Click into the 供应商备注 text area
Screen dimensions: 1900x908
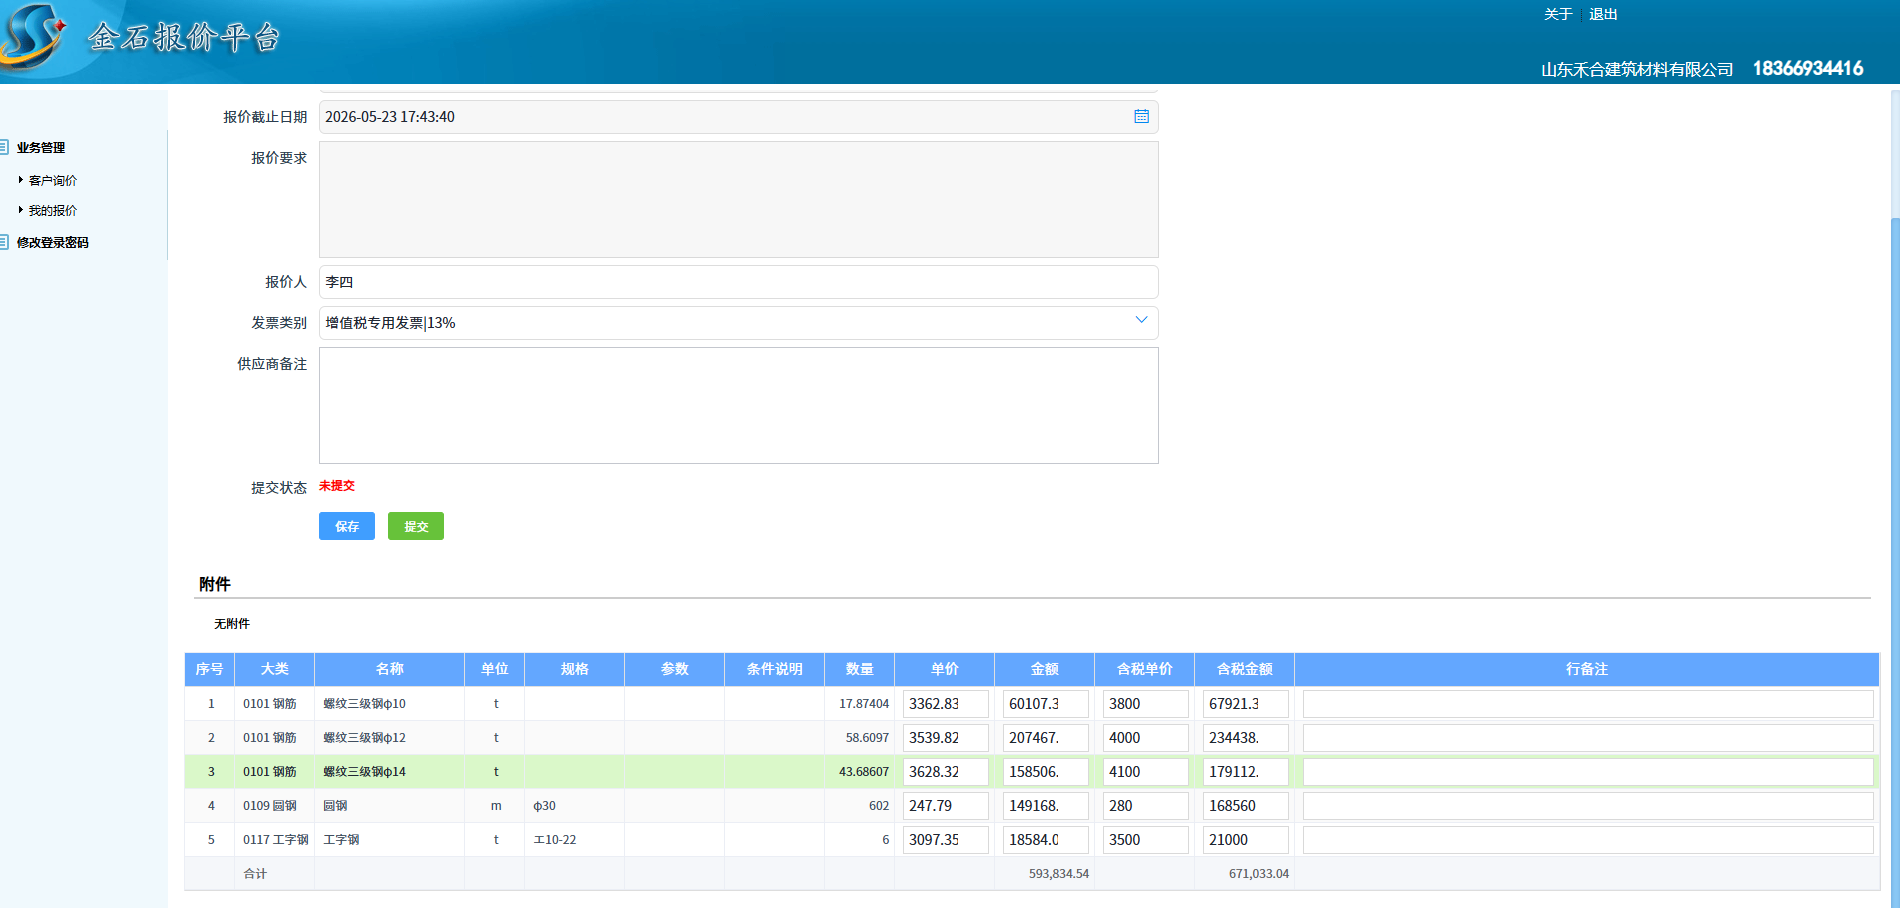point(738,406)
